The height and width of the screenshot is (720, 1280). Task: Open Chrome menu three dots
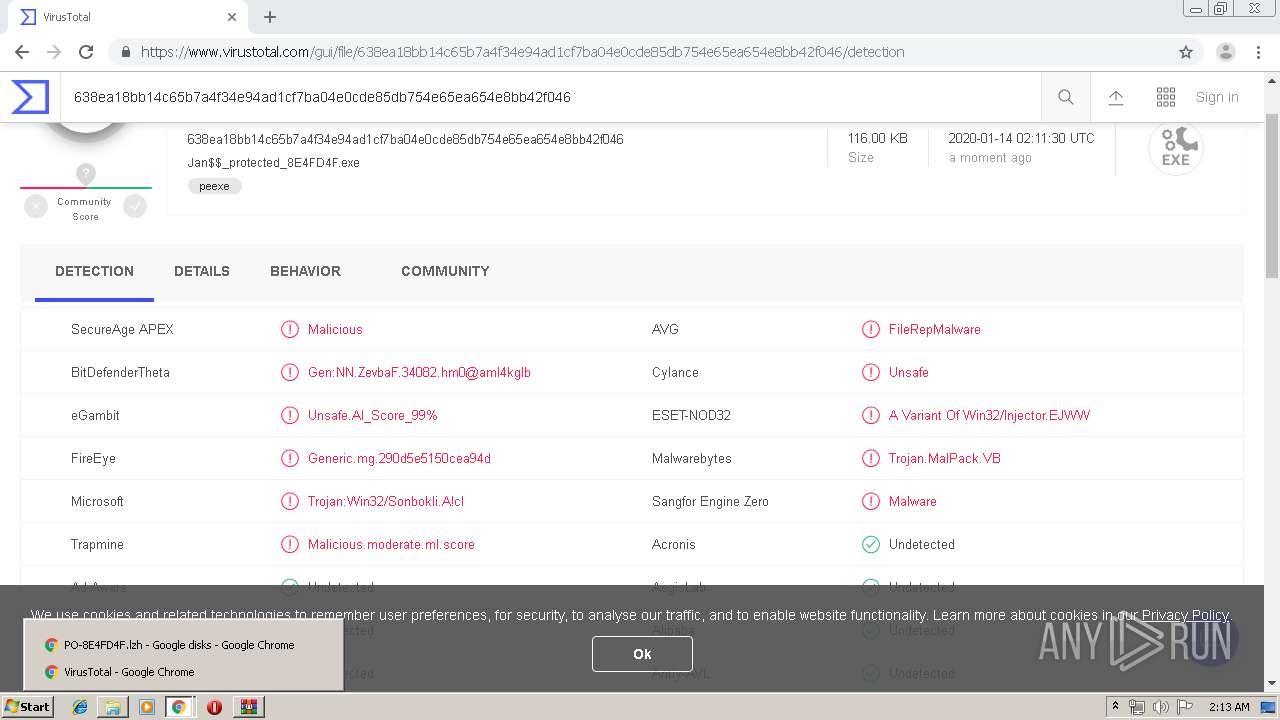(x=1260, y=52)
